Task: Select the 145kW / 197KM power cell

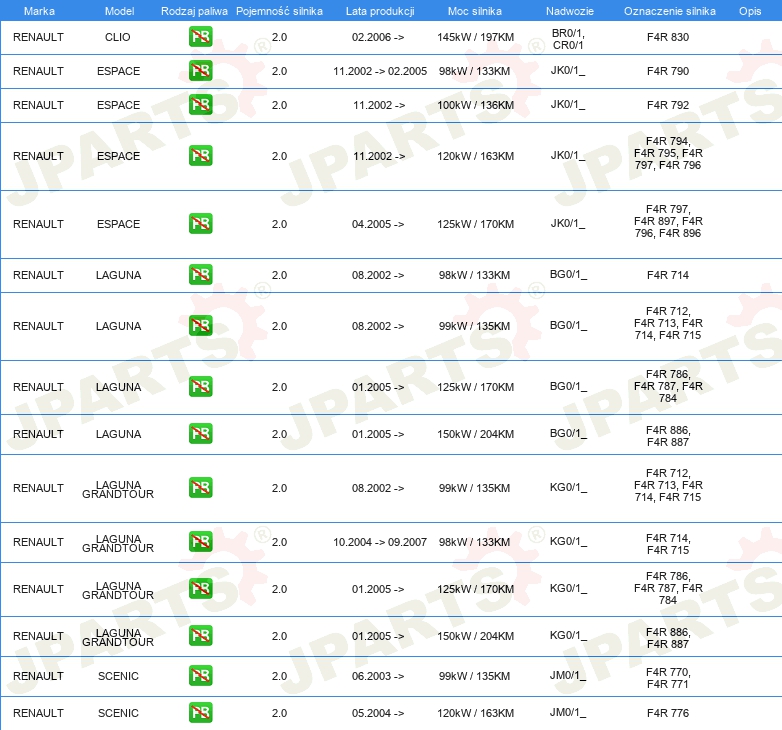Action: tap(475, 37)
